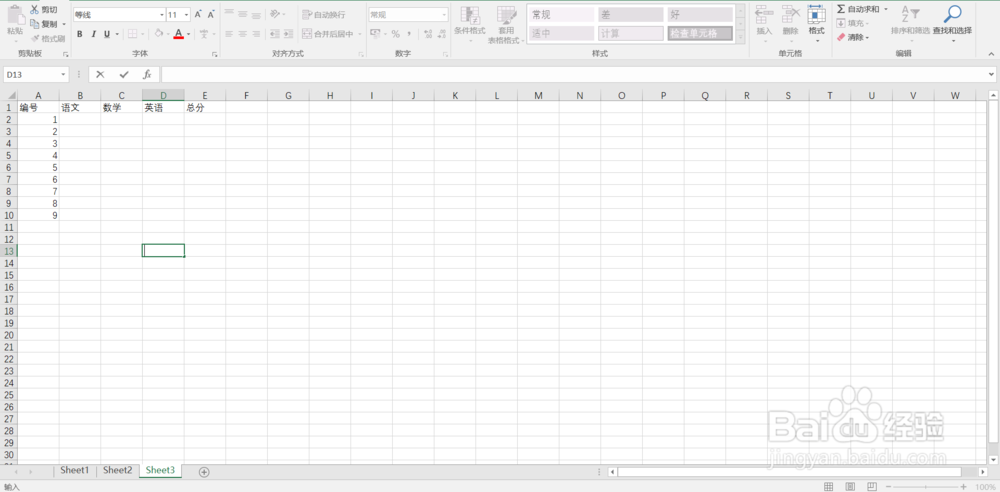The height and width of the screenshot is (492, 1000).
Task: Switch to the Sheet2 tab
Action: point(117,470)
